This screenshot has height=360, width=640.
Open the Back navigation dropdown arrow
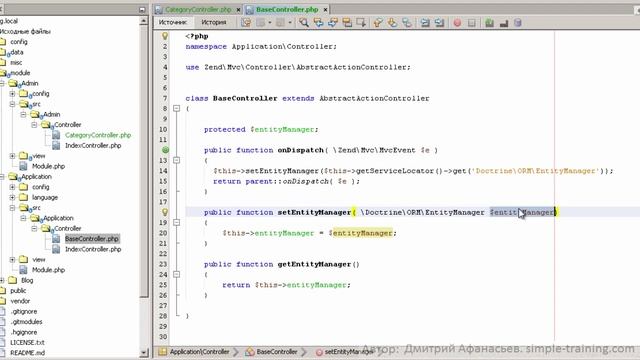(x=270, y=23)
